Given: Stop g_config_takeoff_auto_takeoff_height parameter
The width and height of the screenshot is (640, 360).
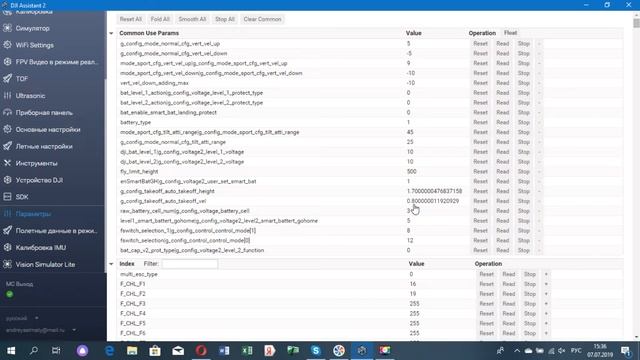Looking at the screenshot, I should click(524, 191).
